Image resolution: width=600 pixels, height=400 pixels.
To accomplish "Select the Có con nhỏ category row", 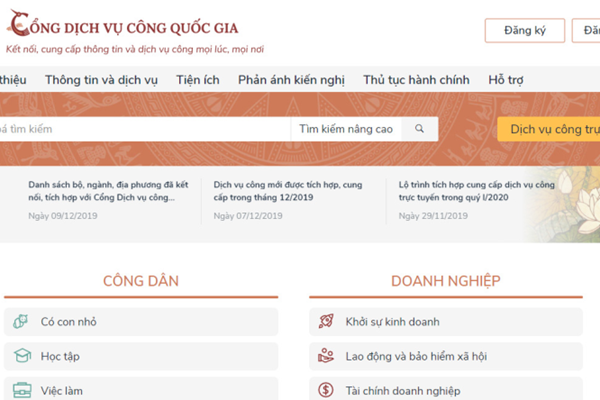I will 141,322.
